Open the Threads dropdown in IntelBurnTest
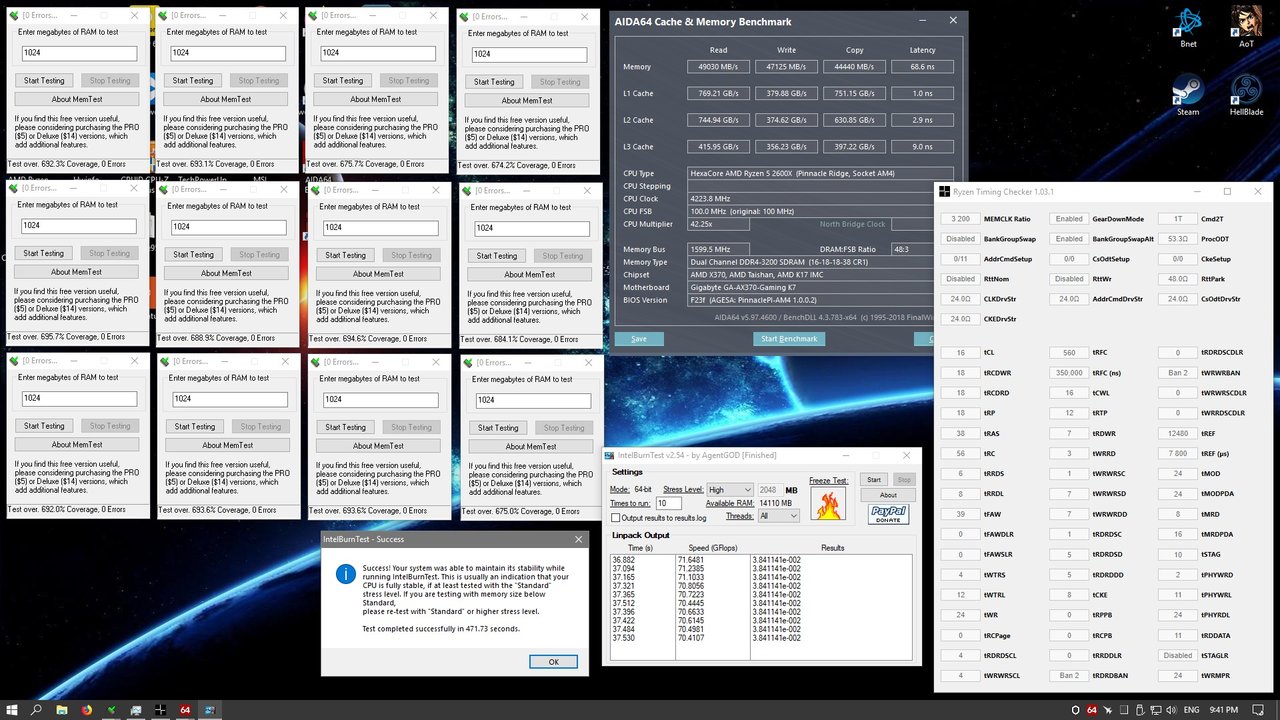This screenshot has height=720, width=1280. click(779, 516)
